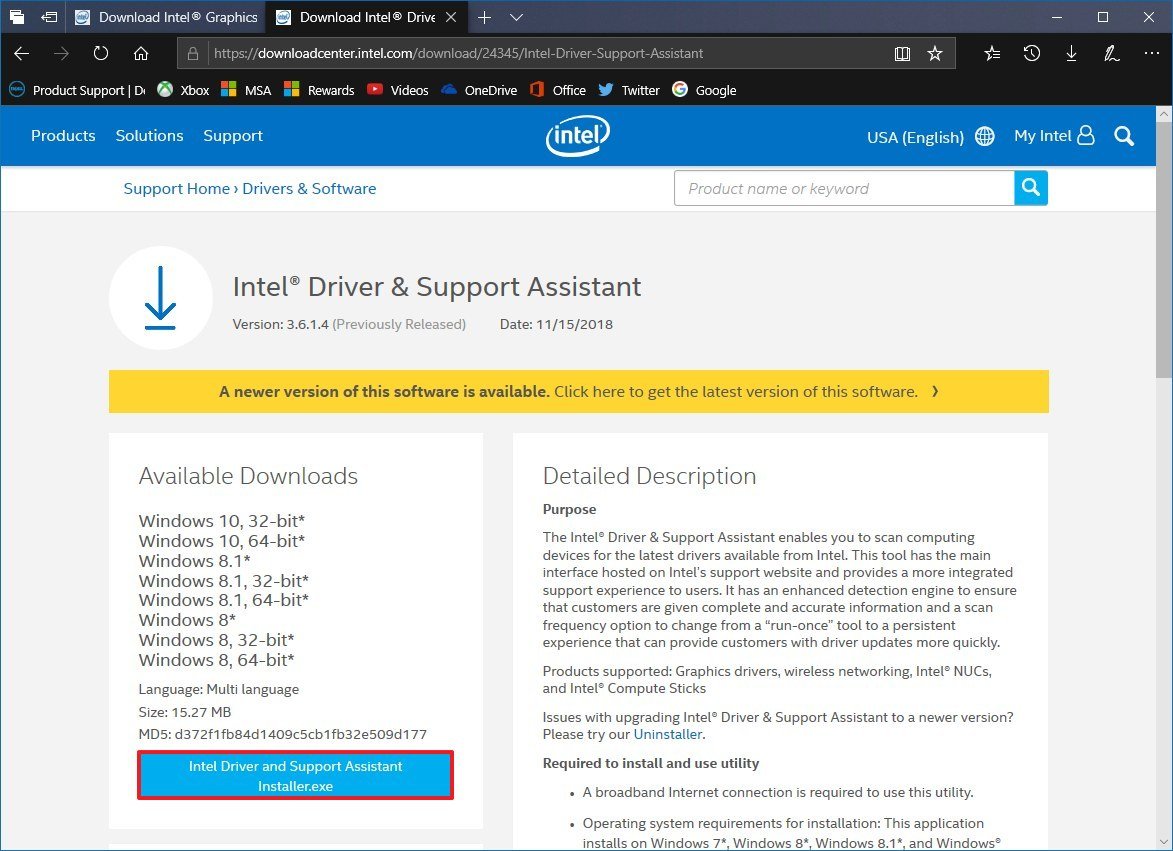Image resolution: width=1173 pixels, height=851 pixels.
Task: Open the MSA bookmark
Action: [246, 90]
